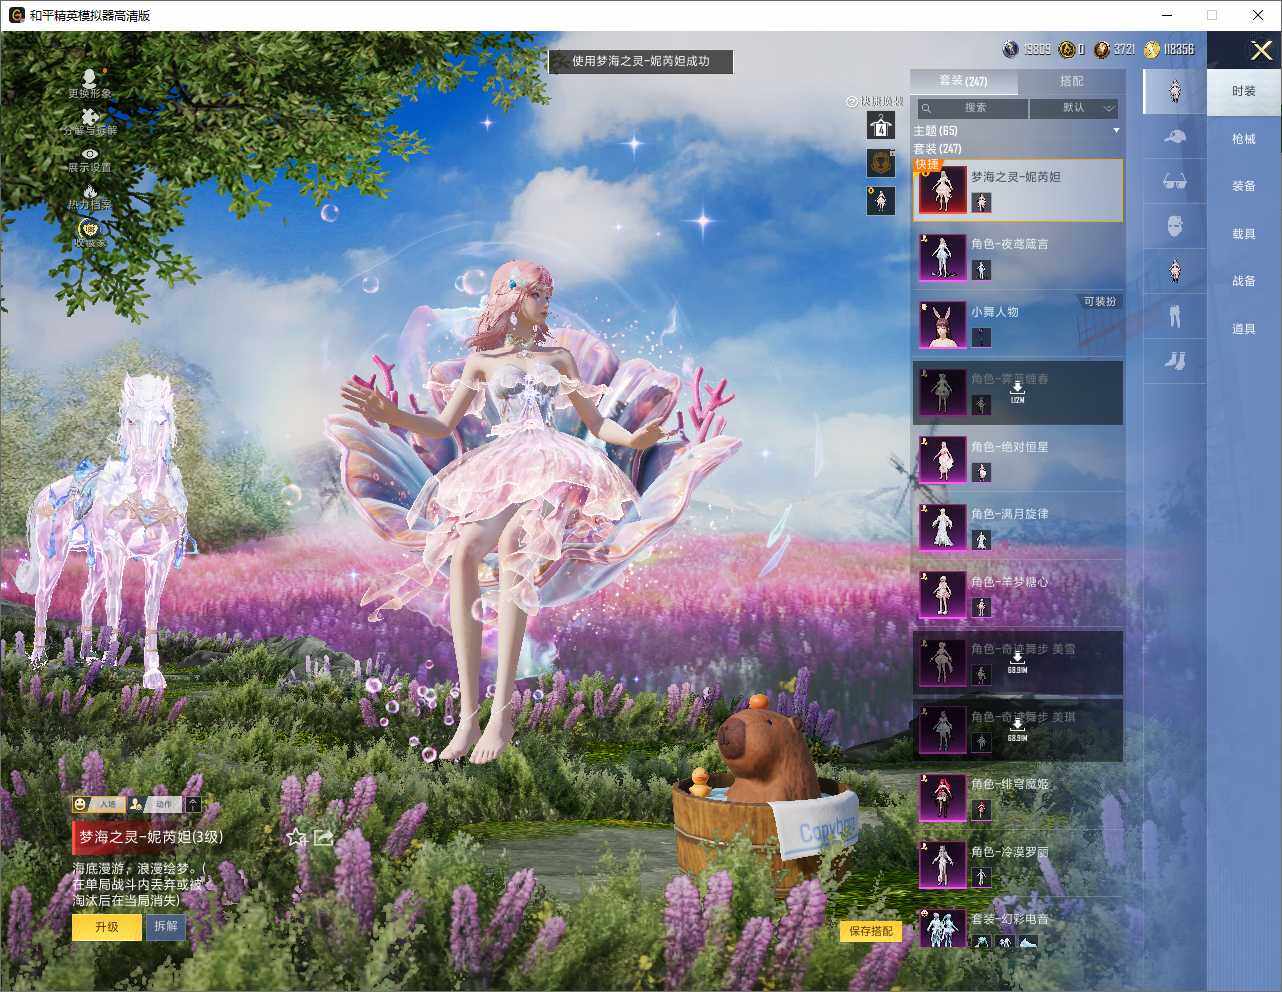Viewport: 1282px width, 992px height.
Task: Switch to the 装备 equipment tab
Action: coord(1244,186)
